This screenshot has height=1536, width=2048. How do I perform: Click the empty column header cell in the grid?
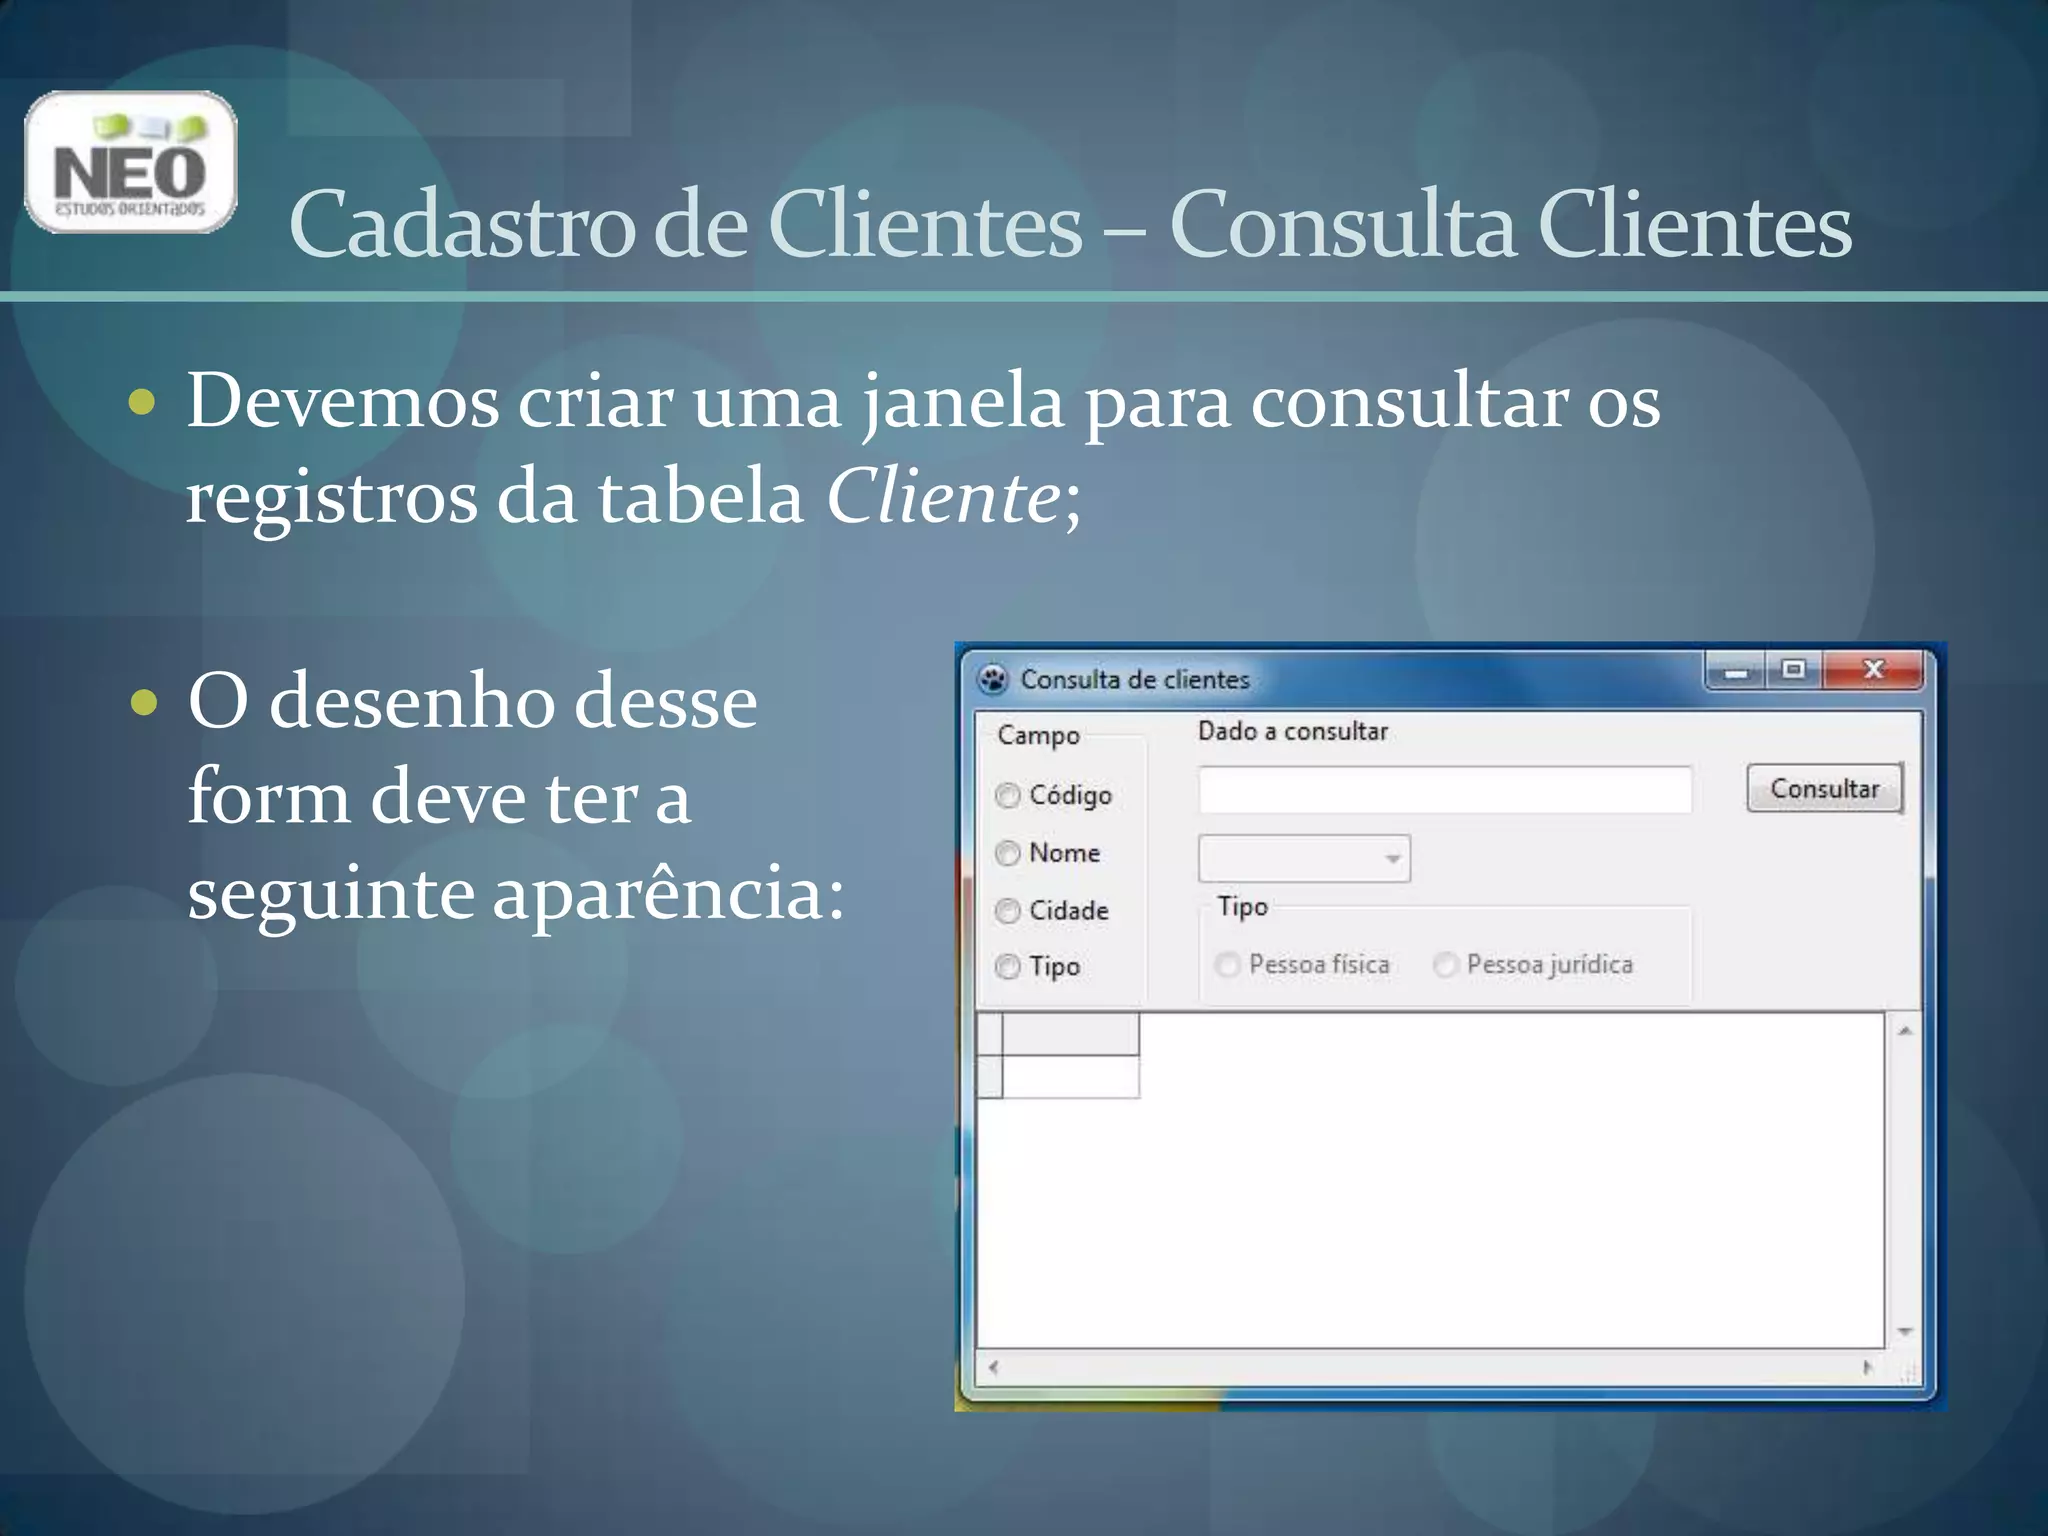1070,1033
